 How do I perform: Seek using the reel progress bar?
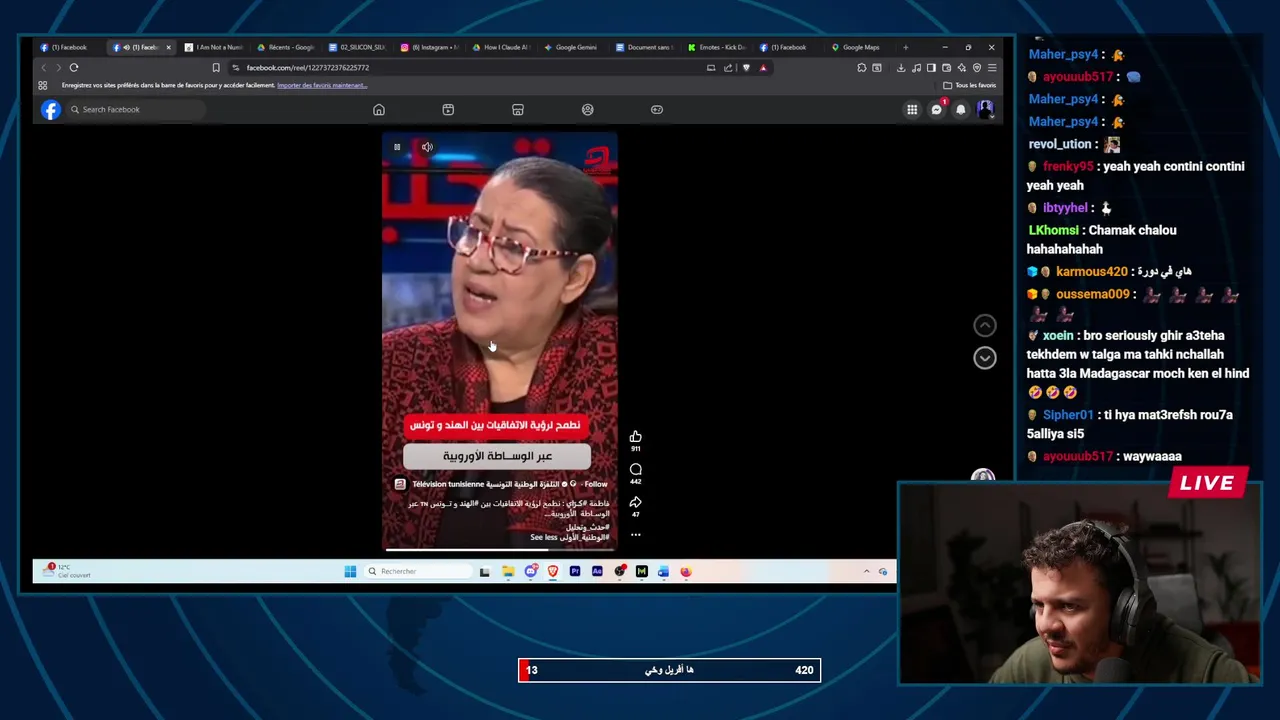coord(499,549)
